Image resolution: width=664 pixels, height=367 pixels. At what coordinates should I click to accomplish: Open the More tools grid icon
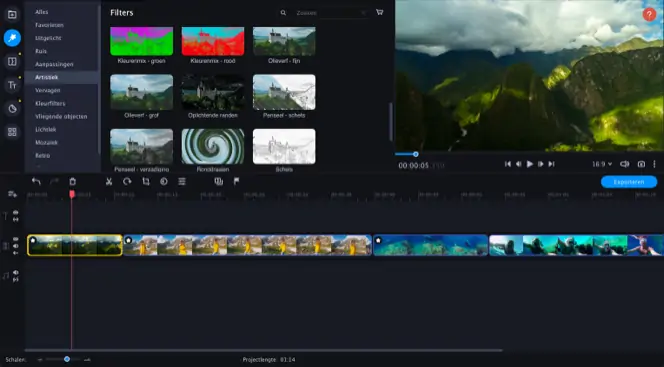tap(12, 132)
